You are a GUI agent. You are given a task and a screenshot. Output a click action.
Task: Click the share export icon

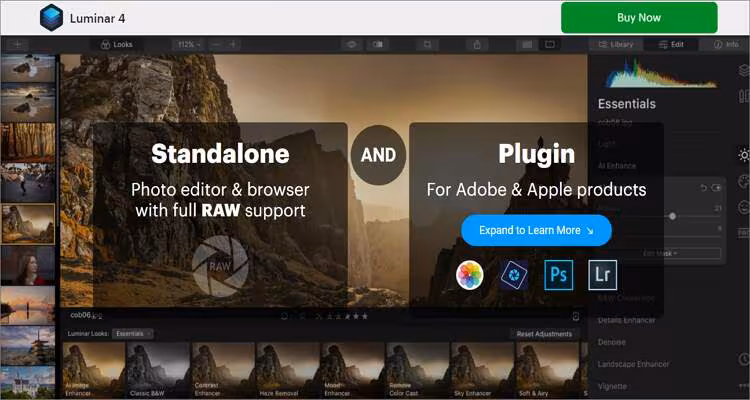[x=477, y=44]
